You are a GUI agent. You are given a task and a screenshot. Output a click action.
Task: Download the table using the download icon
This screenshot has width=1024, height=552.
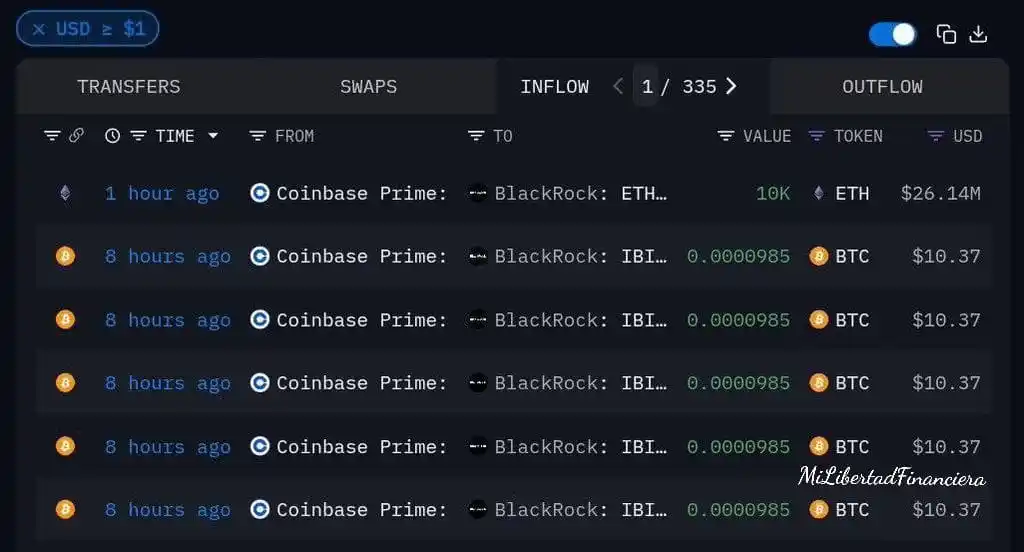click(x=978, y=34)
